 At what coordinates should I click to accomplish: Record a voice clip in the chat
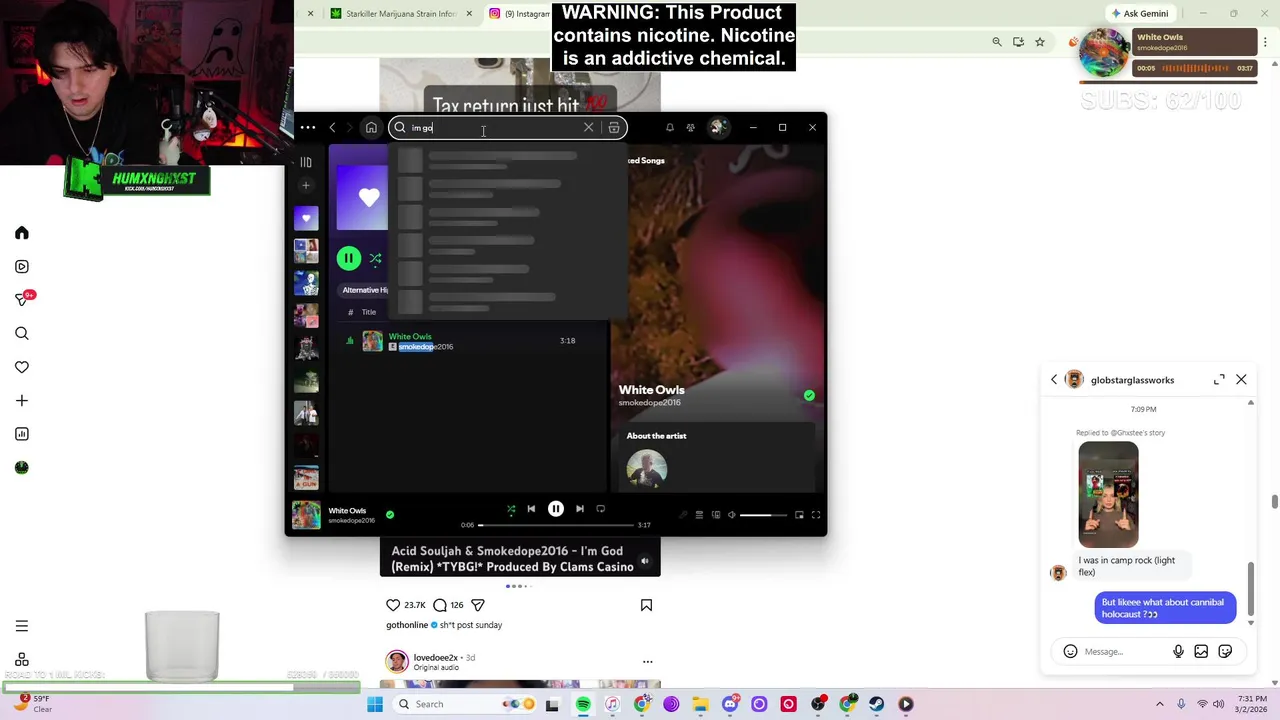pos(1178,652)
